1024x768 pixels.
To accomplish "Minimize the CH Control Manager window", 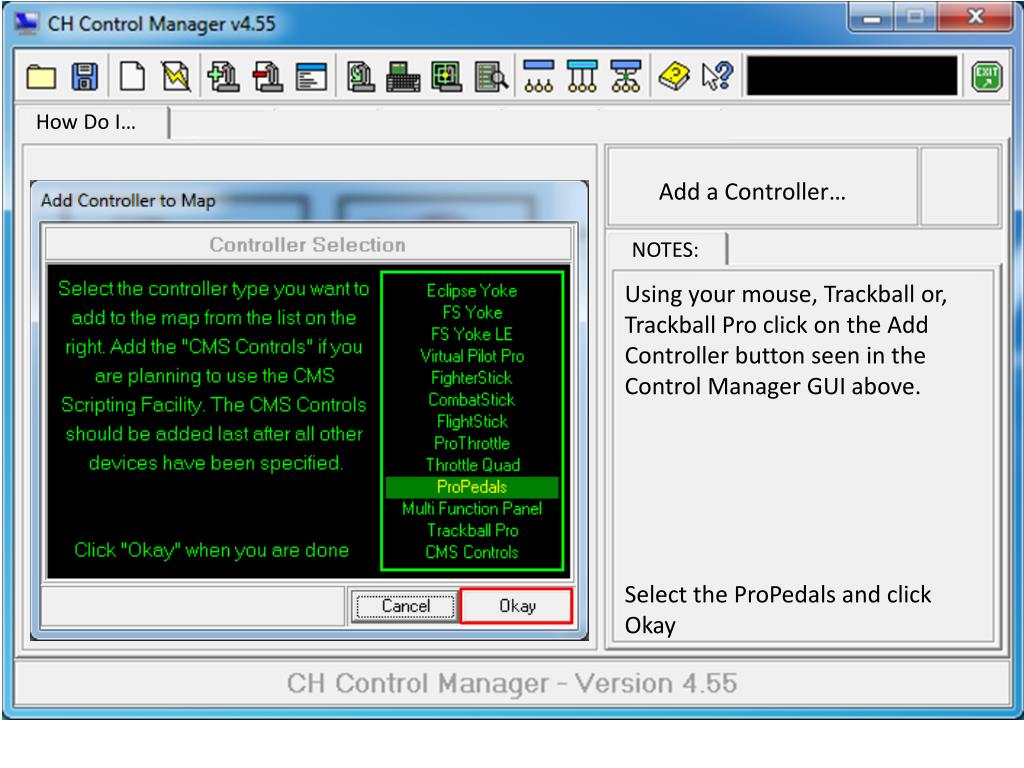I will (x=872, y=18).
